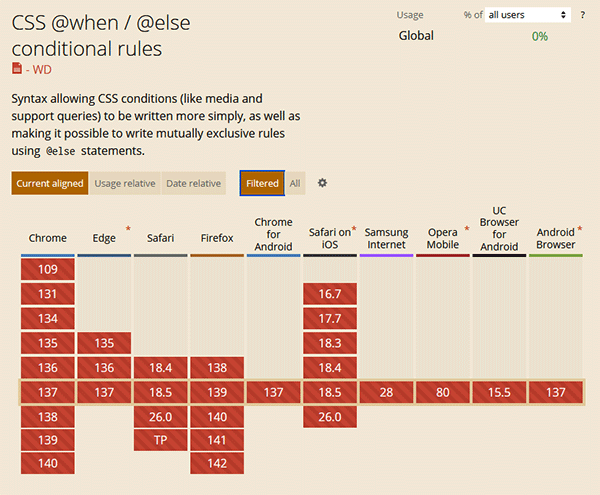600x495 pixels.
Task: Click the usage help question mark
Action: (x=584, y=15)
